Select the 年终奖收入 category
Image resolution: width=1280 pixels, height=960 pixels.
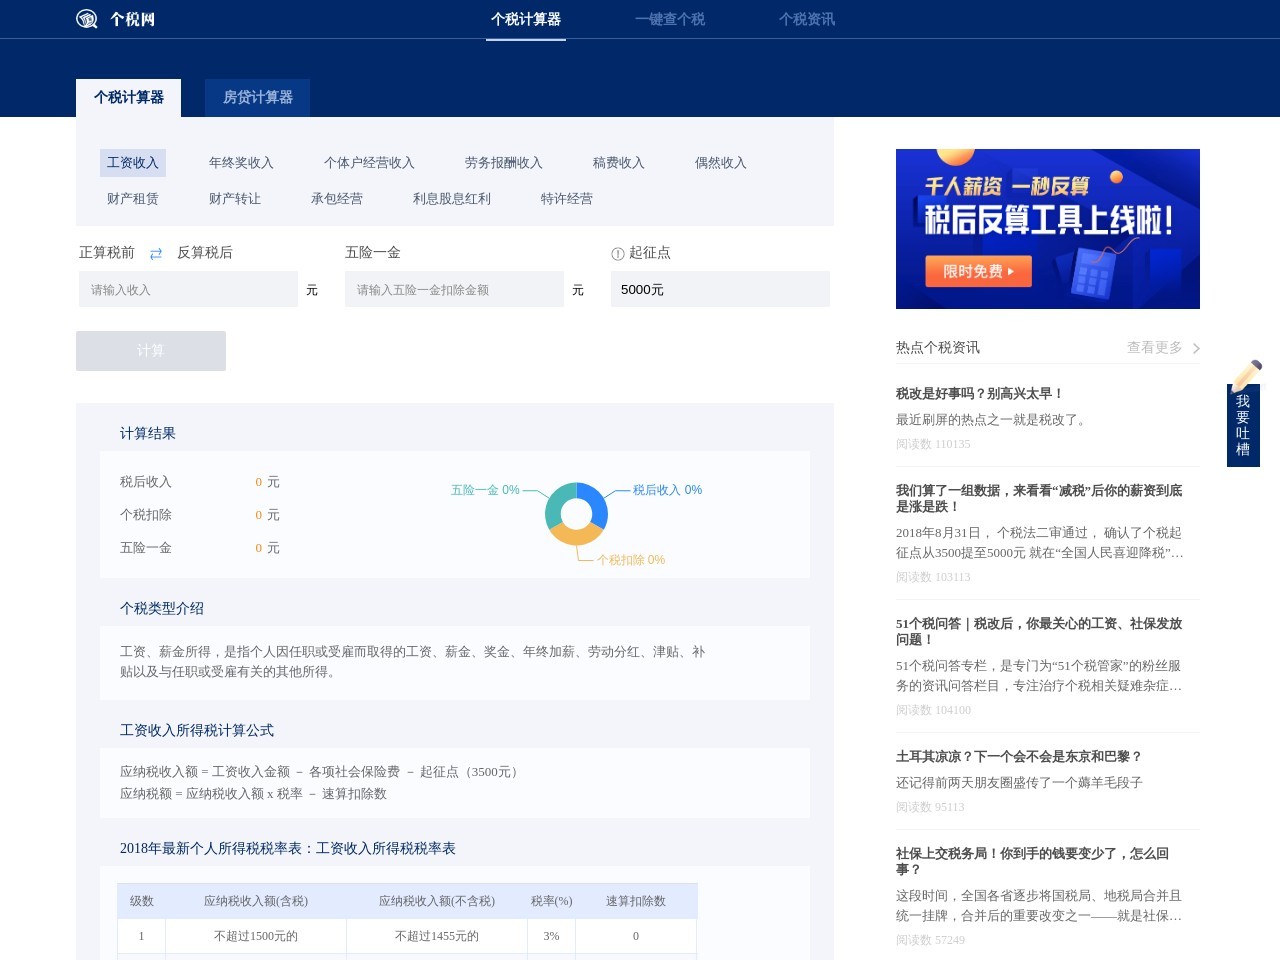[241, 162]
